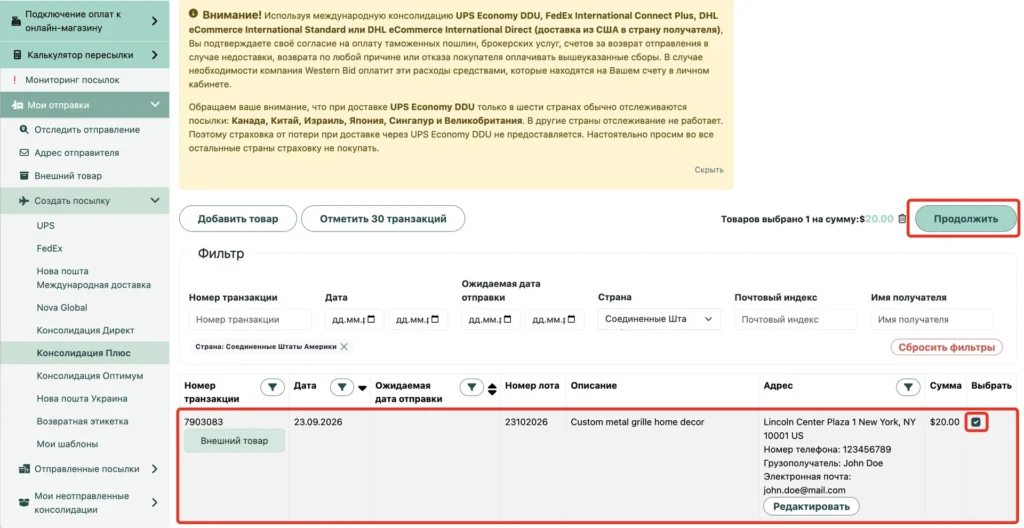Click the exclamation icon beside Мониторинг посылок
Viewport: 1024px width, 528px height.
click(x=14, y=80)
